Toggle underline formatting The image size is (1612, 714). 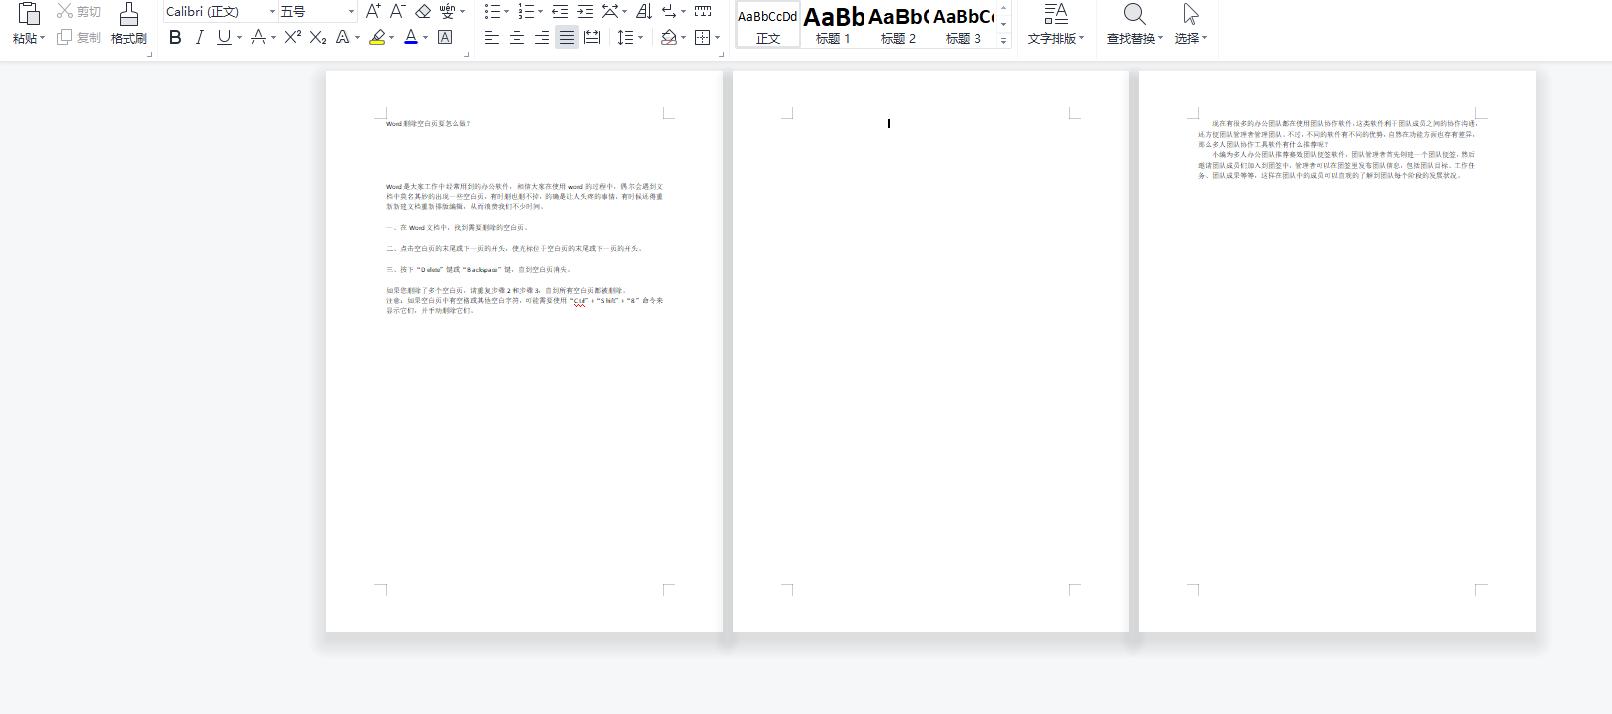(x=224, y=37)
